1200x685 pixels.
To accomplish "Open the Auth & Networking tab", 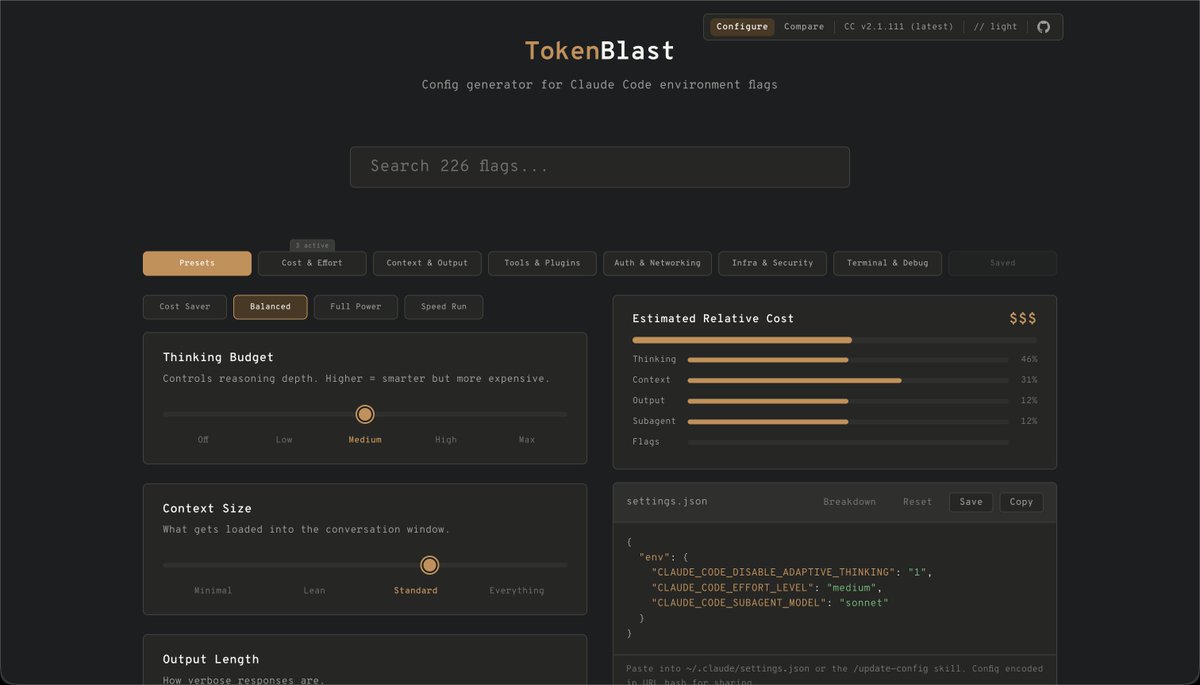I will (657, 263).
